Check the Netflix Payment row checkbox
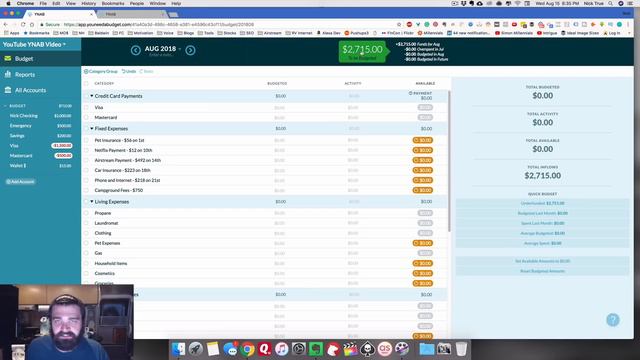Screen dimensions: 640x360 click(86, 150)
